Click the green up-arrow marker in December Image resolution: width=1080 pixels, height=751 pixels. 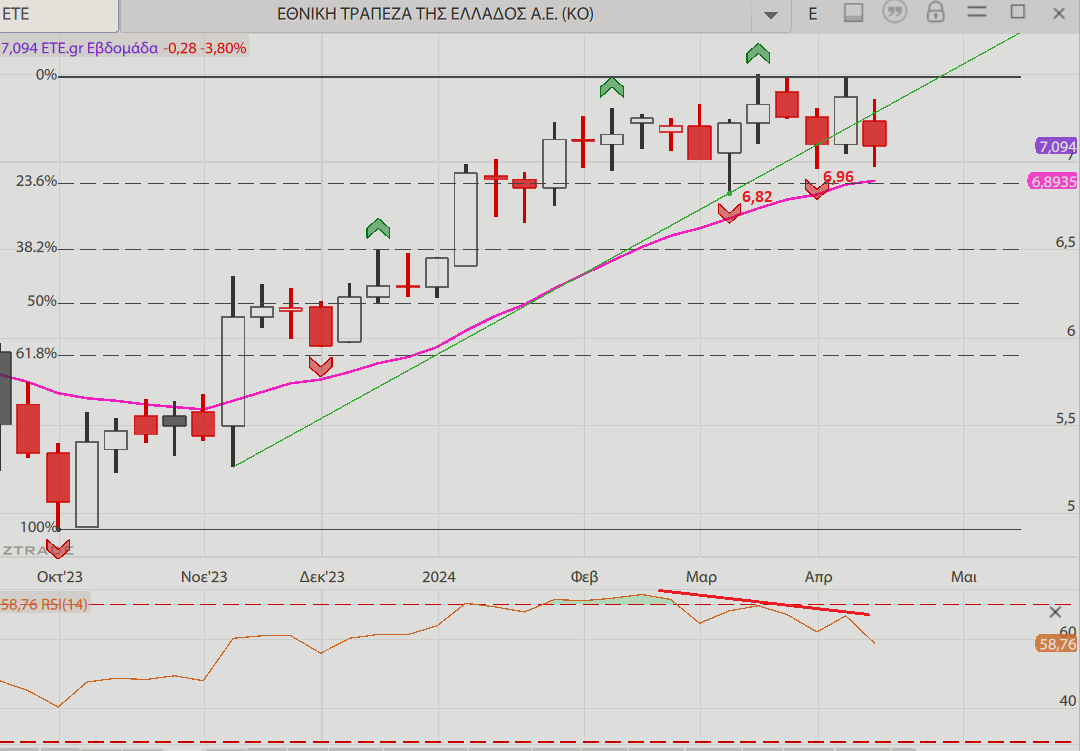tap(378, 228)
